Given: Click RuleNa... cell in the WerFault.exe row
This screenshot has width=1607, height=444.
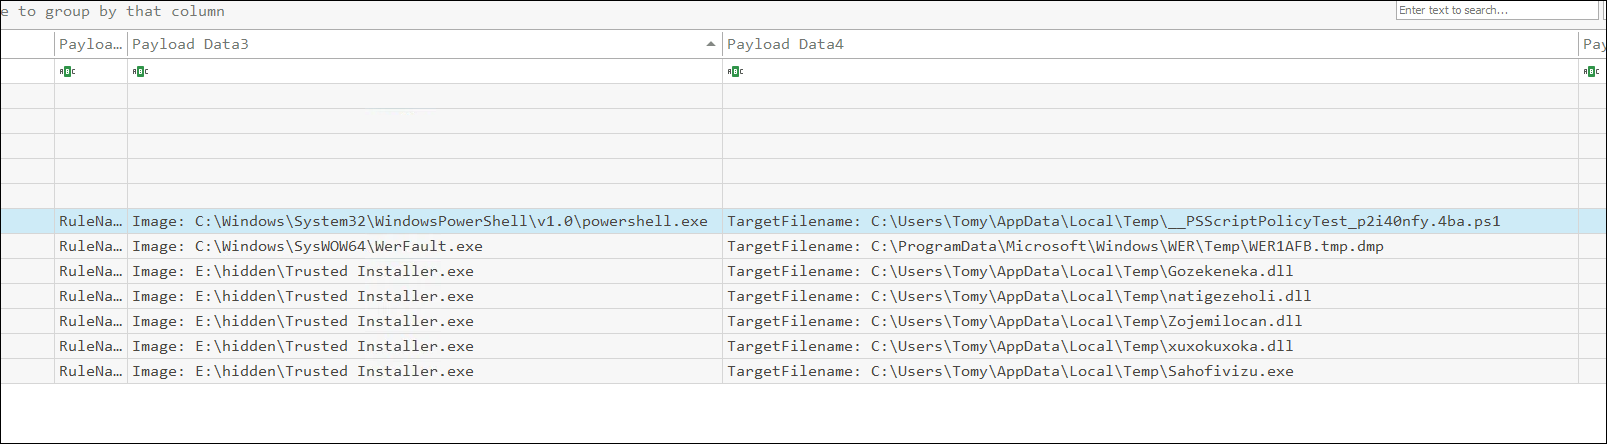Looking at the screenshot, I should point(91,246).
